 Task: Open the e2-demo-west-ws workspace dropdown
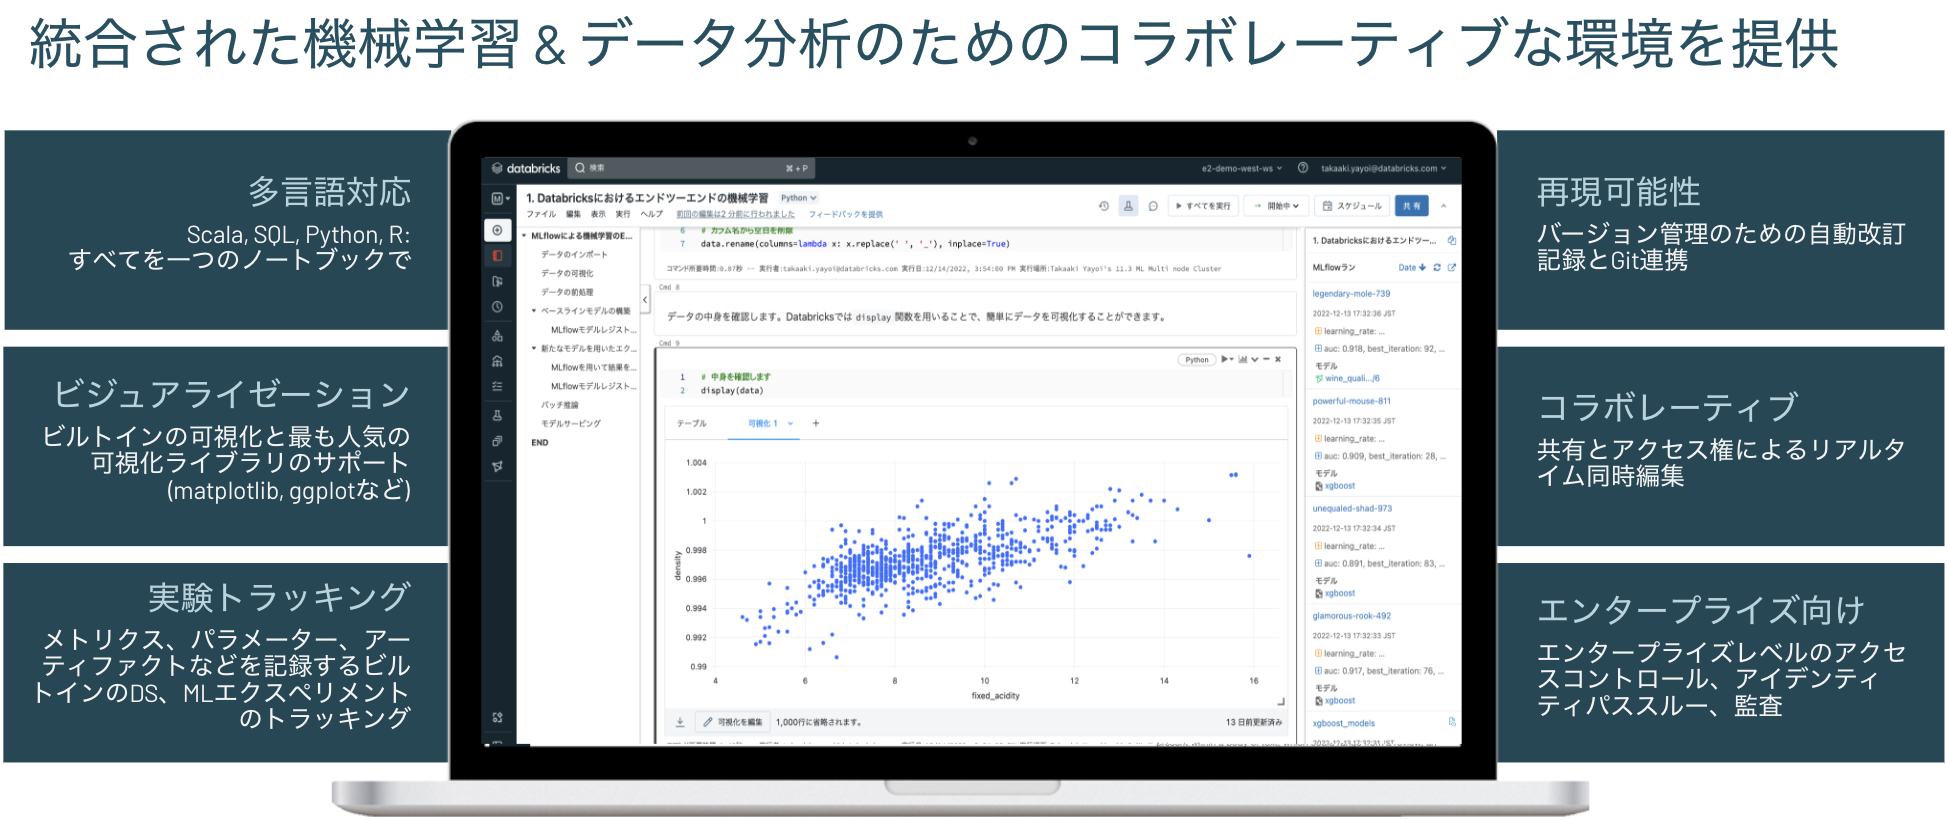1242,168
